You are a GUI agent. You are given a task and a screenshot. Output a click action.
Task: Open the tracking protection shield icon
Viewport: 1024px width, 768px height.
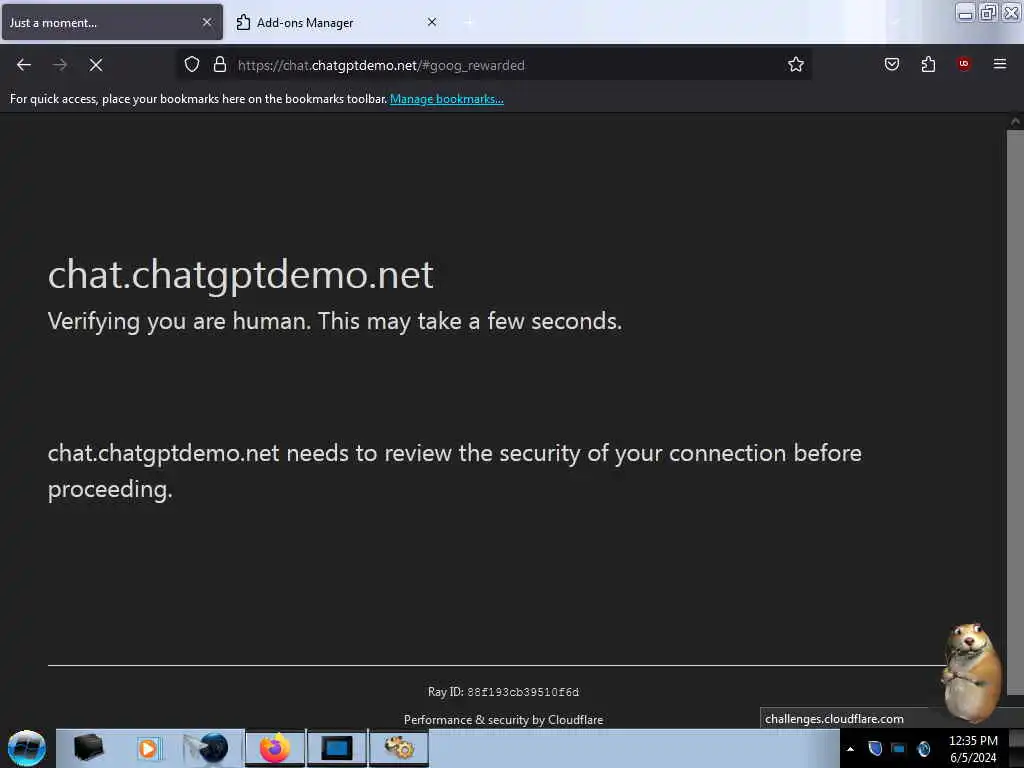click(191, 65)
